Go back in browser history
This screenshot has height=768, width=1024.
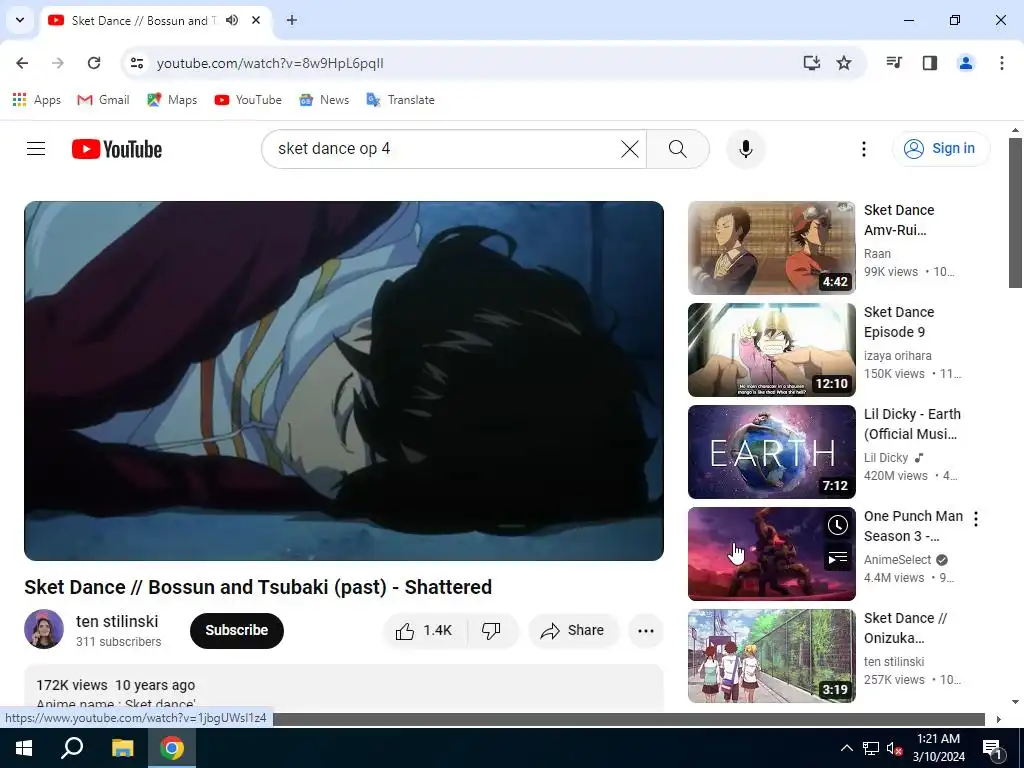(22, 63)
